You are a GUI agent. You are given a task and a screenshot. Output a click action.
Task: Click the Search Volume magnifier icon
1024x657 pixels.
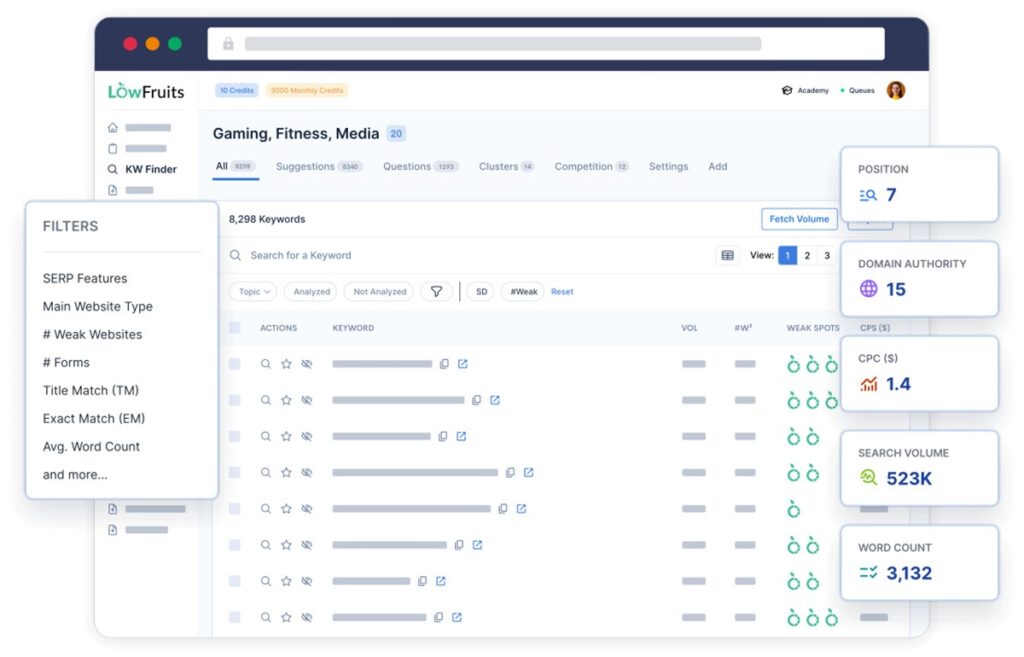869,477
